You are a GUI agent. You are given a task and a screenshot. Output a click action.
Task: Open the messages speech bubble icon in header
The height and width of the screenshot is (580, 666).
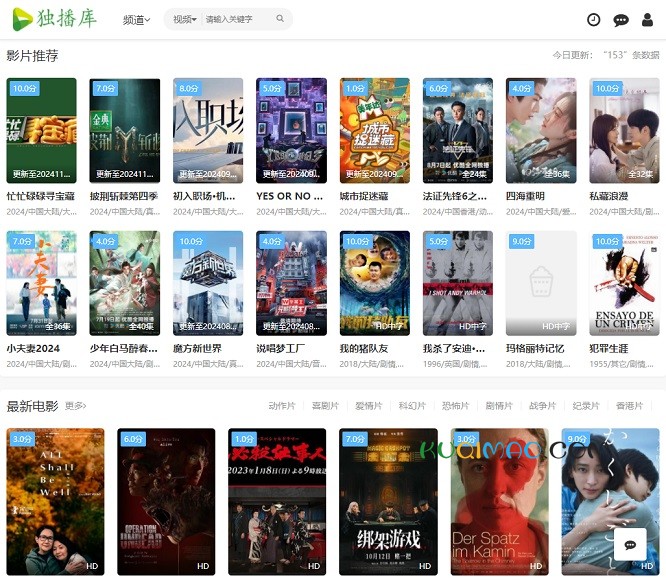pos(621,20)
